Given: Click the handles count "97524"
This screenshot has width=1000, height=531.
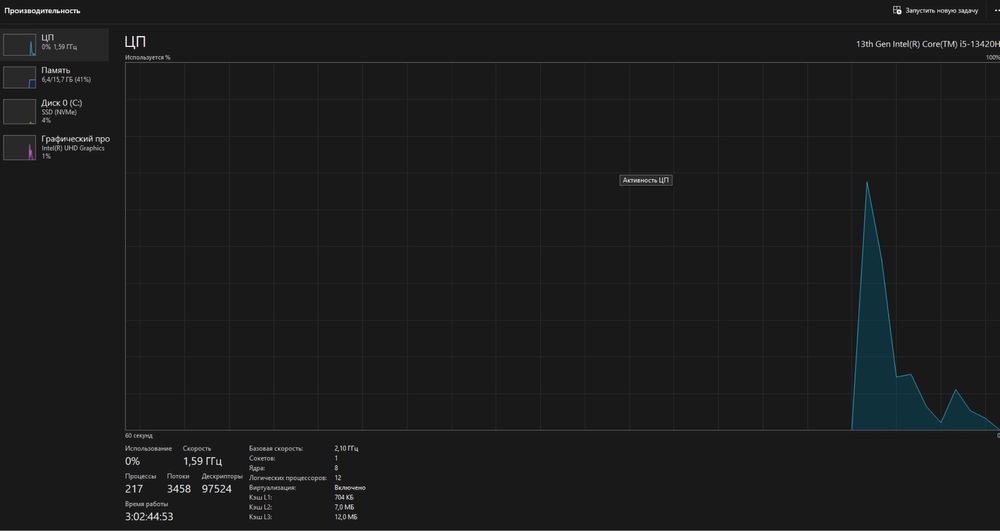Looking at the screenshot, I should click(217, 489).
